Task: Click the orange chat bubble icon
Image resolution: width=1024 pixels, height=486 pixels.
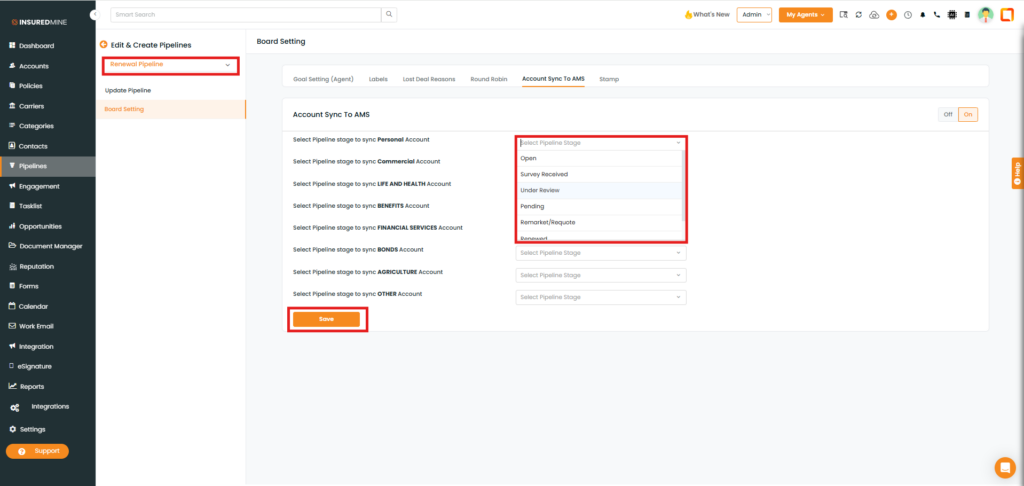Action: coord(1004,467)
